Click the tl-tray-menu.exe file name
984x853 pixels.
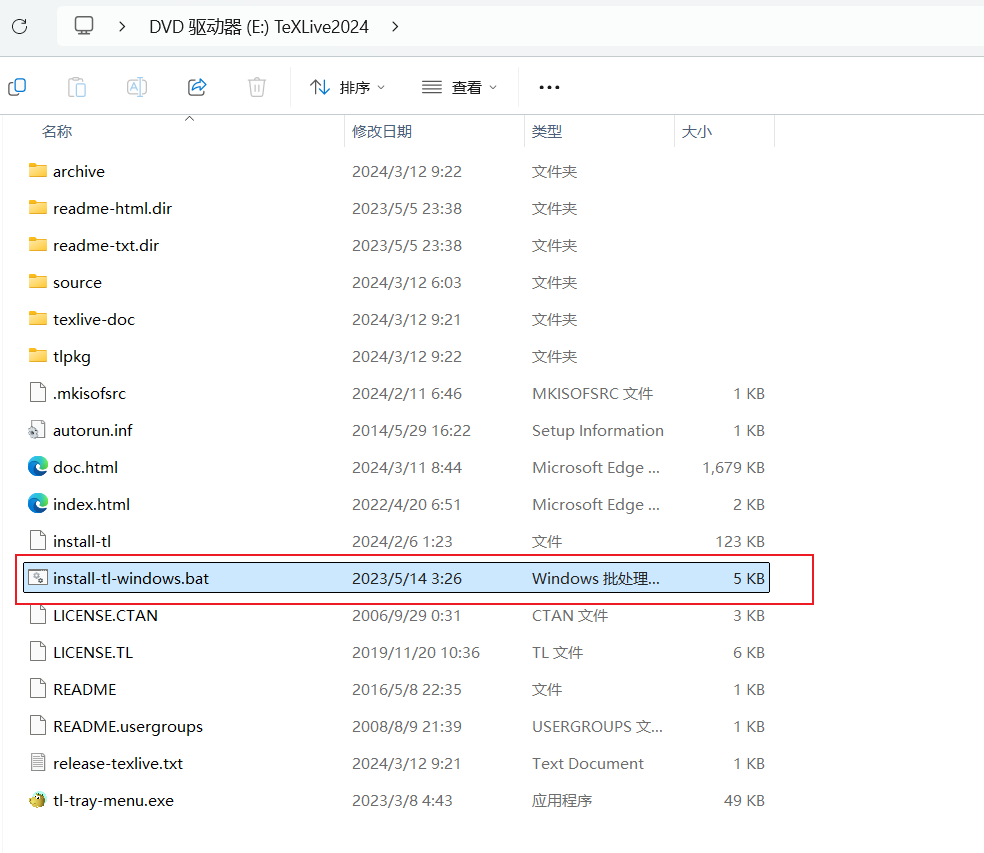click(x=113, y=801)
